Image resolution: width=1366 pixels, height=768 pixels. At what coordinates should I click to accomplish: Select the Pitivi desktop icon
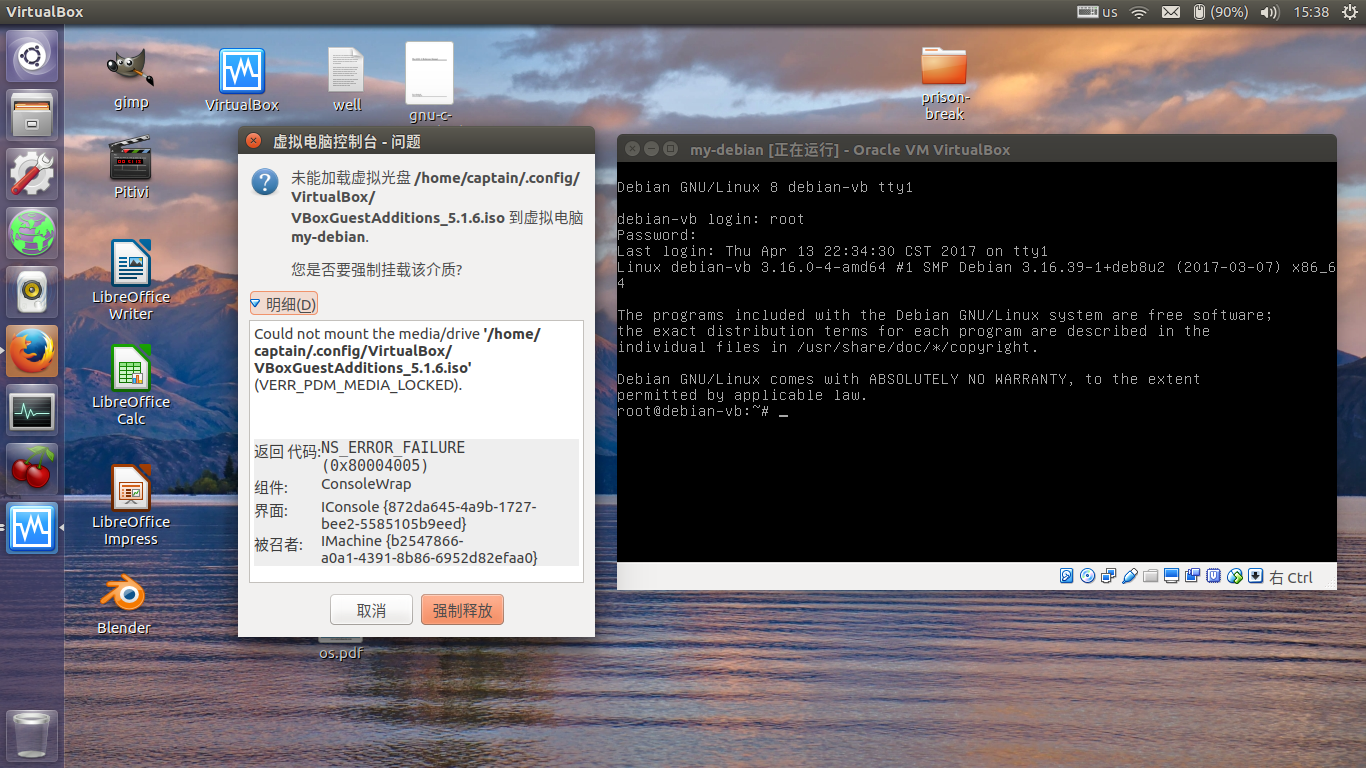click(131, 167)
